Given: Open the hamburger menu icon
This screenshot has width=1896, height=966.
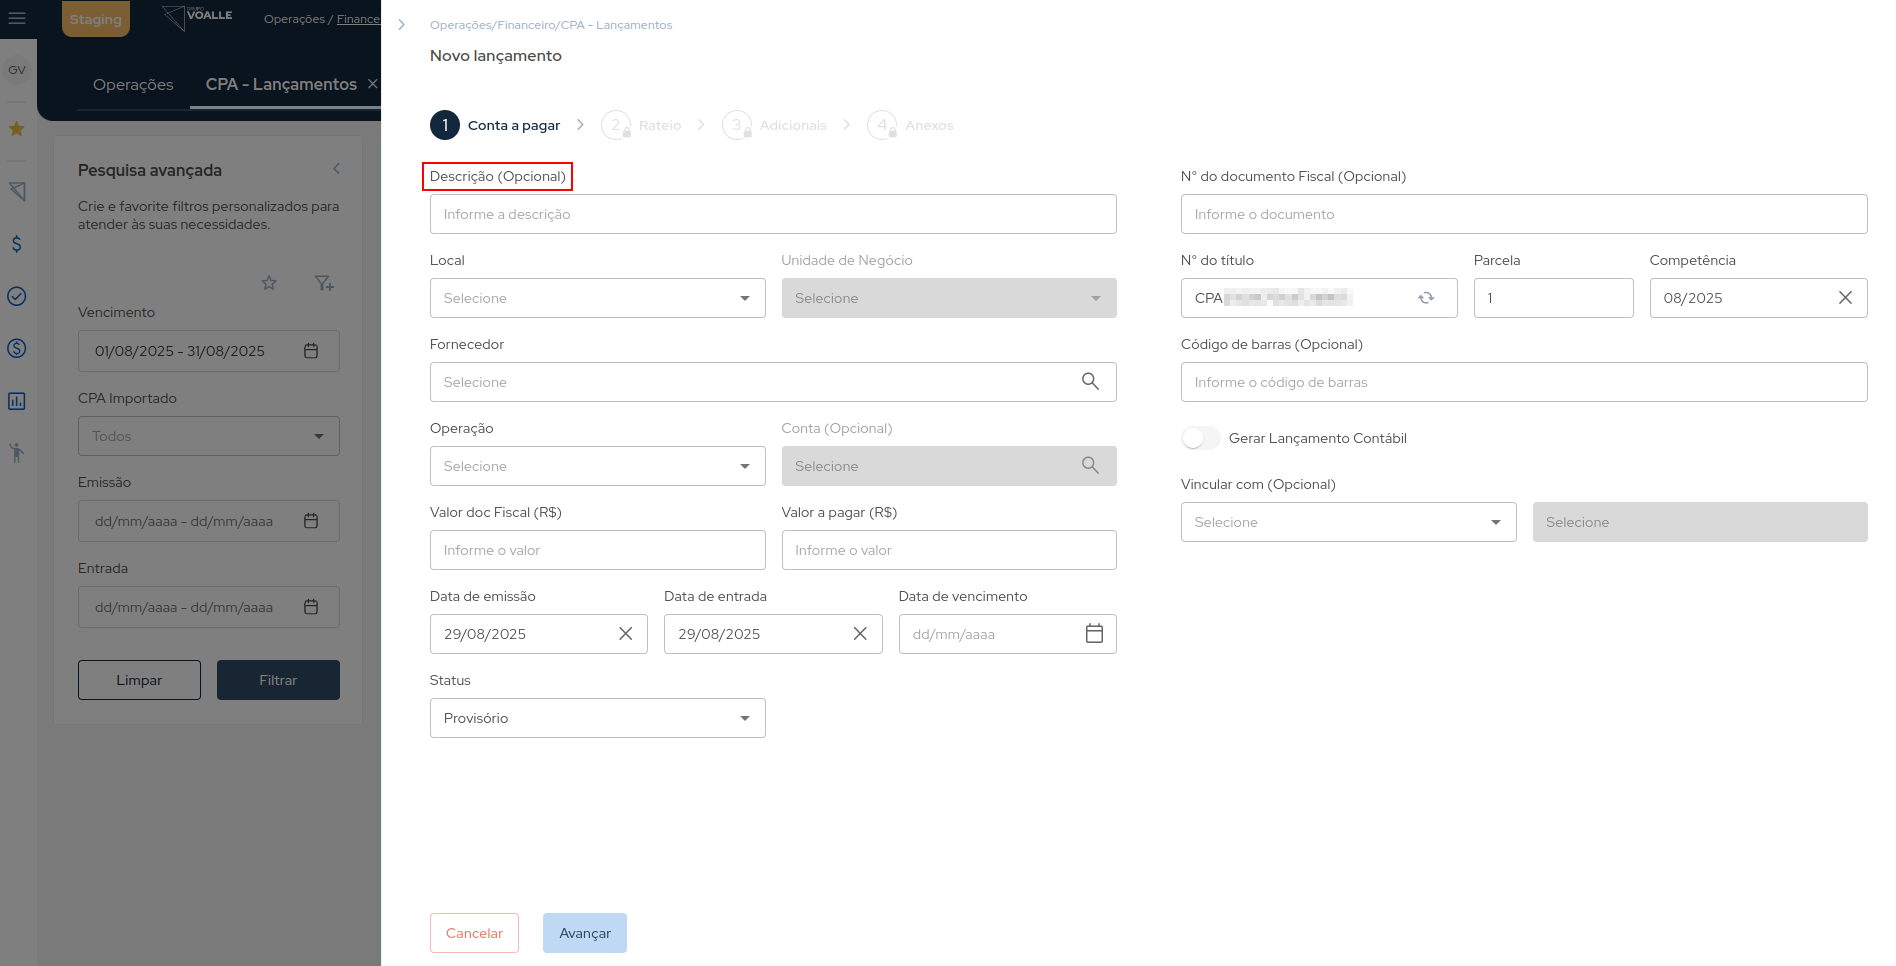Looking at the screenshot, I should (17, 18).
